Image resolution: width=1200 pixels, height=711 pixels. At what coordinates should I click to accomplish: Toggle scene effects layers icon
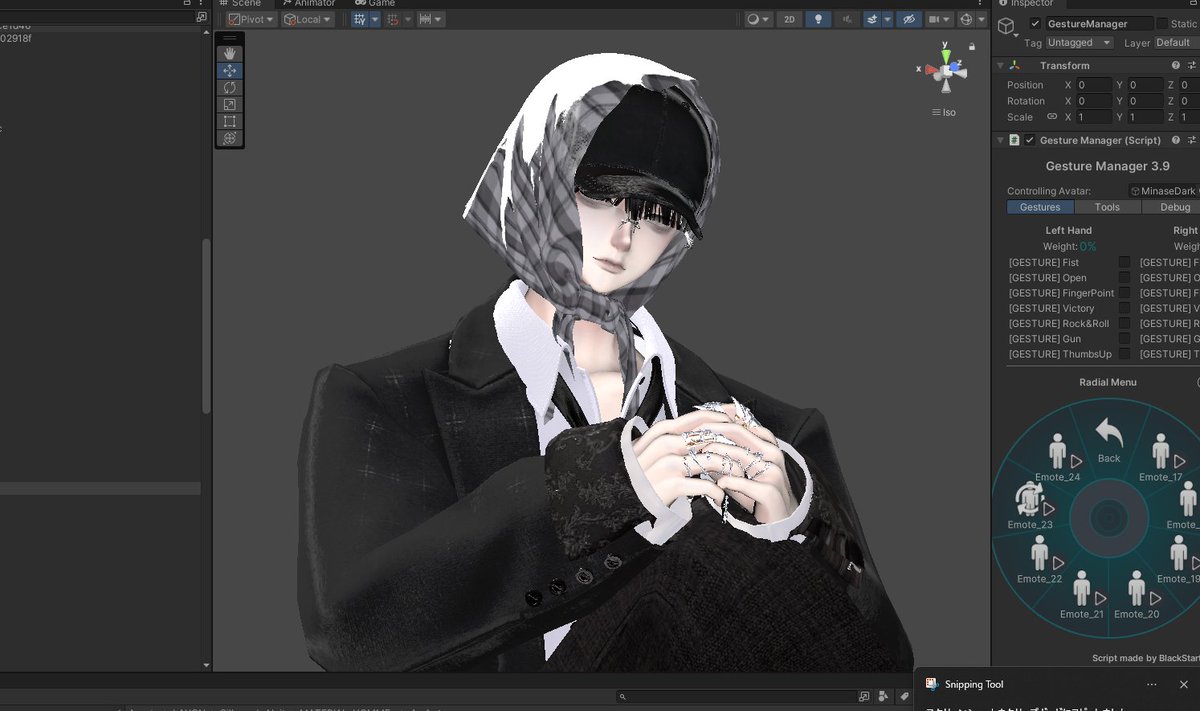click(872, 19)
